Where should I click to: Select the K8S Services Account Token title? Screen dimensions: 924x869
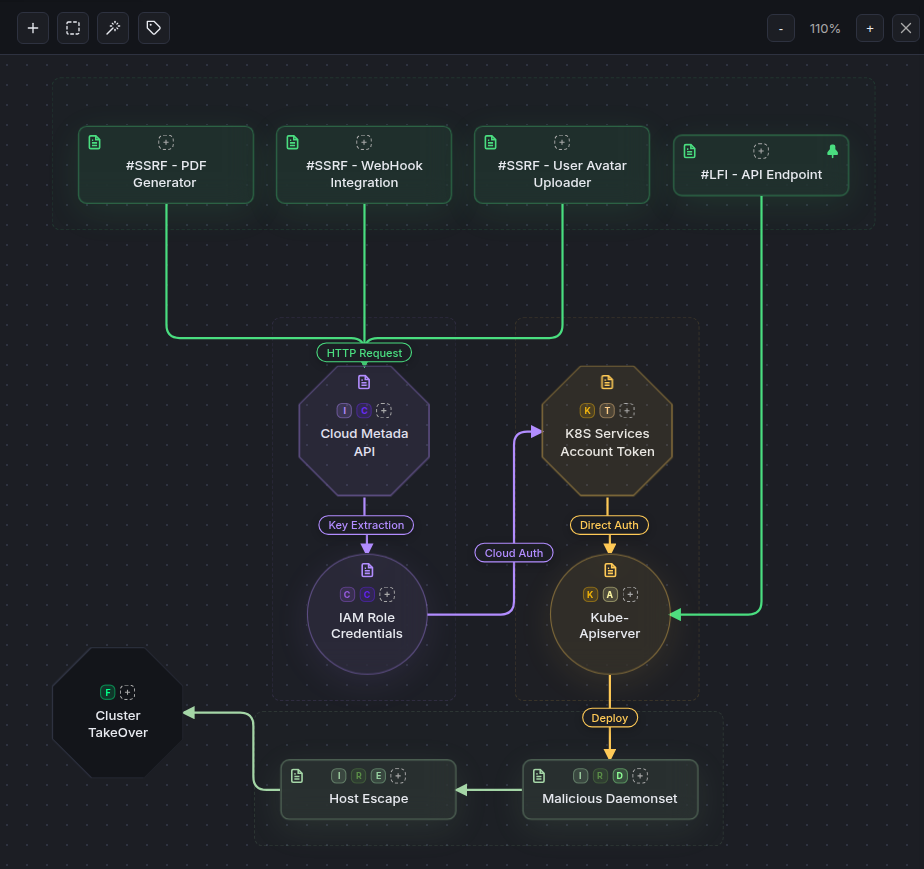tap(607, 442)
